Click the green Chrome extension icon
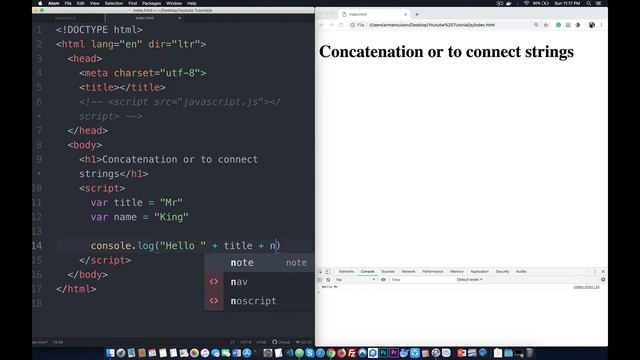640x360 pixels. [558, 25]
